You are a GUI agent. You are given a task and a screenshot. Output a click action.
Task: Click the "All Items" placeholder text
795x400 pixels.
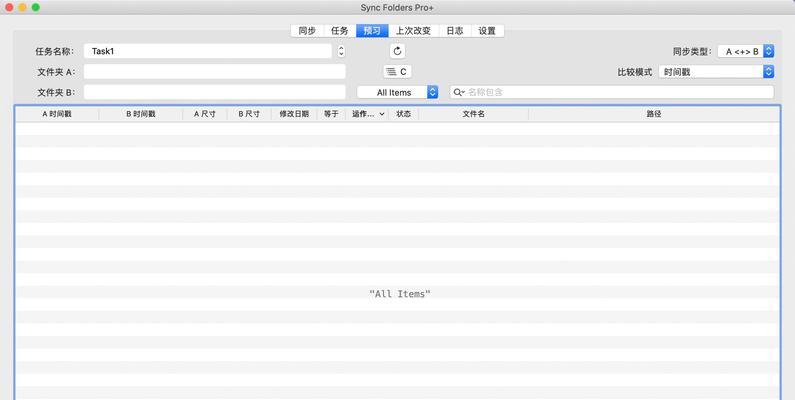(x=400, y=294)
